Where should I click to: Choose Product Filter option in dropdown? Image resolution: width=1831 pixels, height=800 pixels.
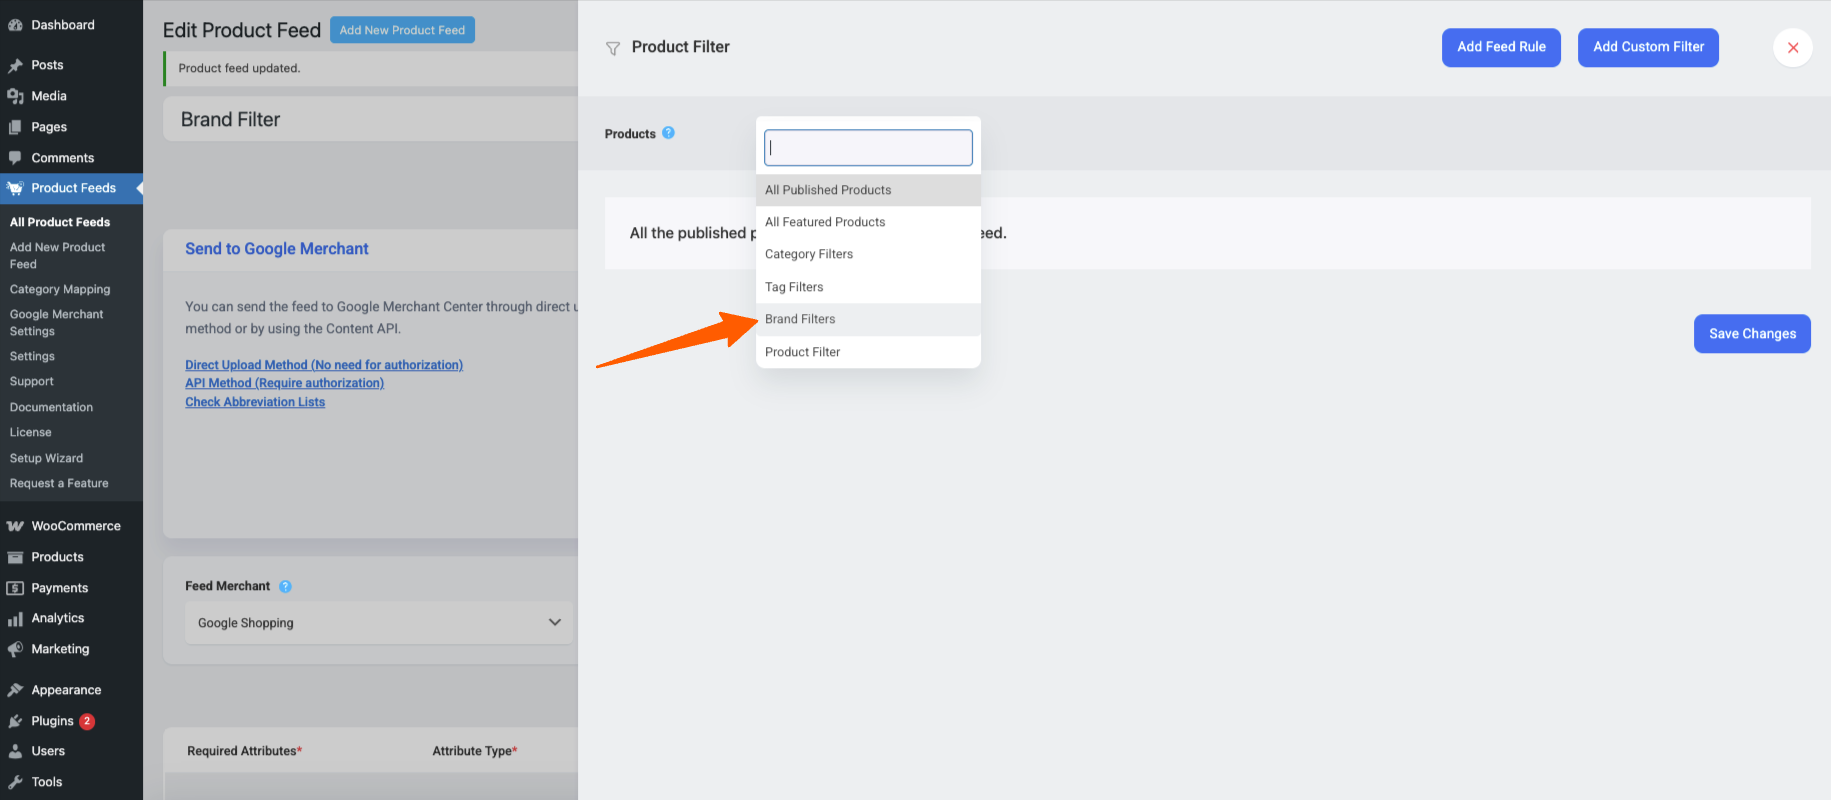tap(868, 352)
